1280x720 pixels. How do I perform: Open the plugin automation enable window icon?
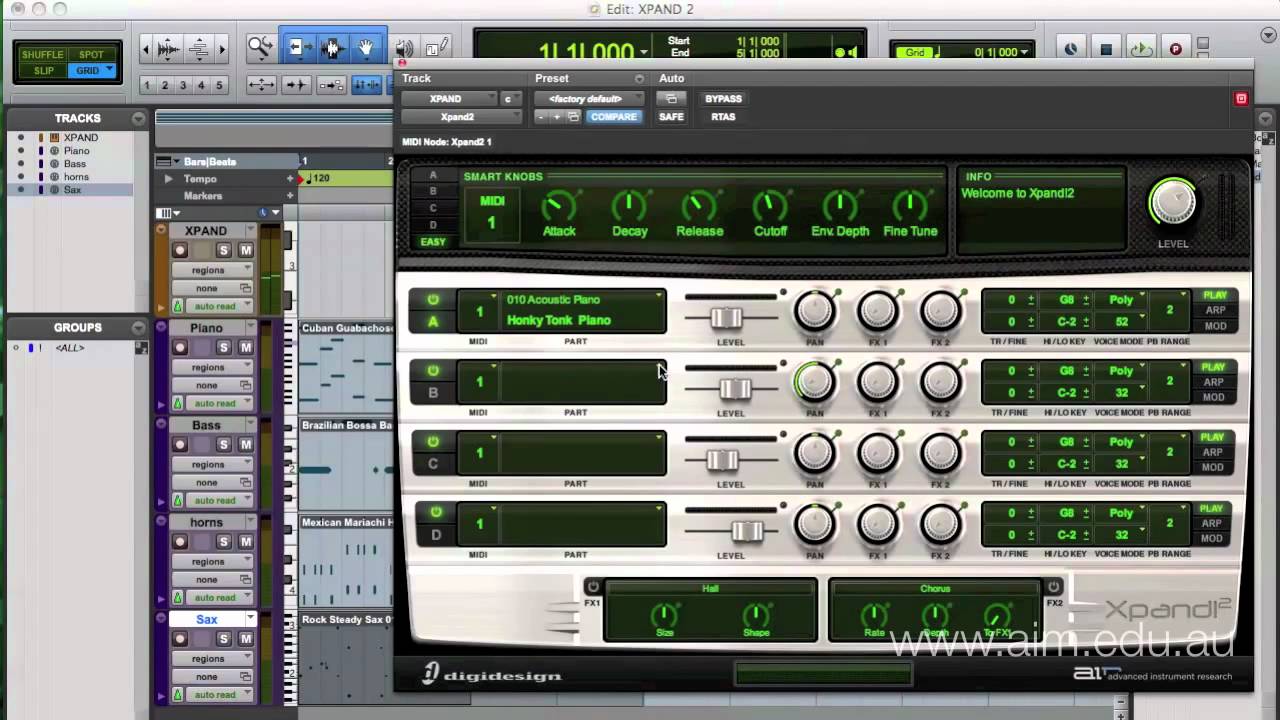coord(671,98)
